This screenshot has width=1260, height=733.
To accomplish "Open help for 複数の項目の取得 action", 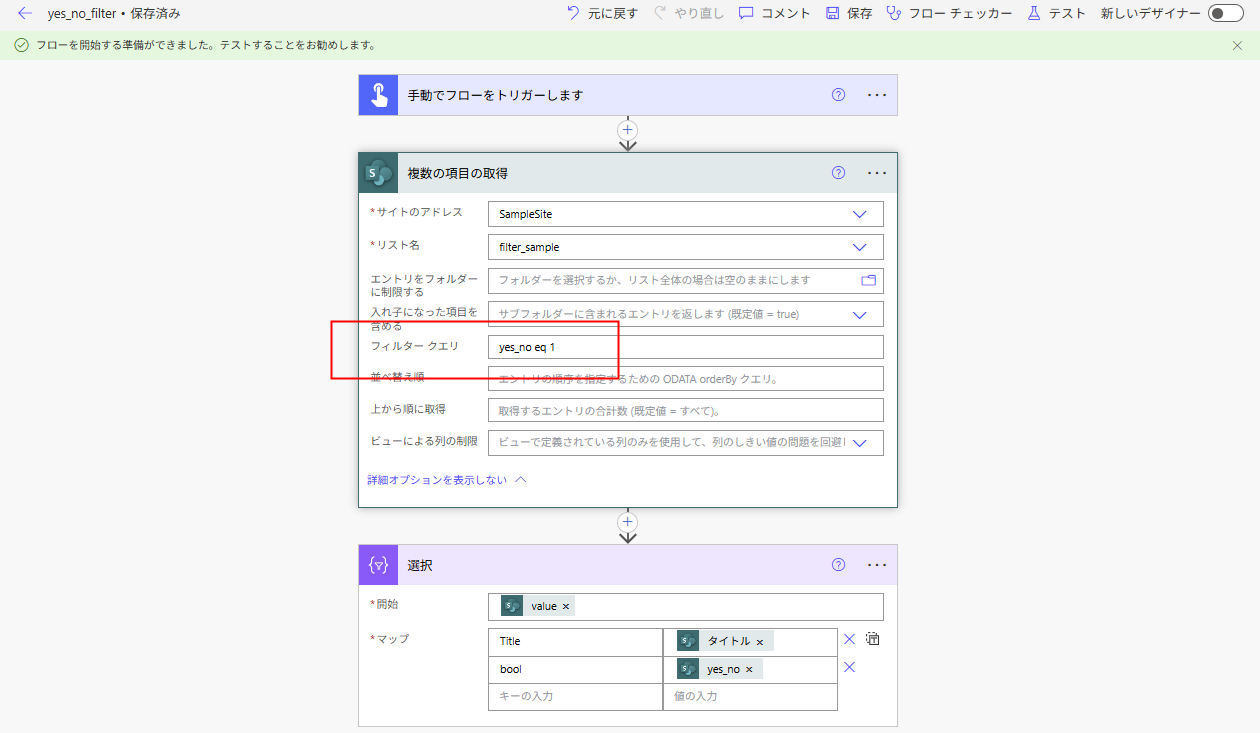I will point(838,173).
